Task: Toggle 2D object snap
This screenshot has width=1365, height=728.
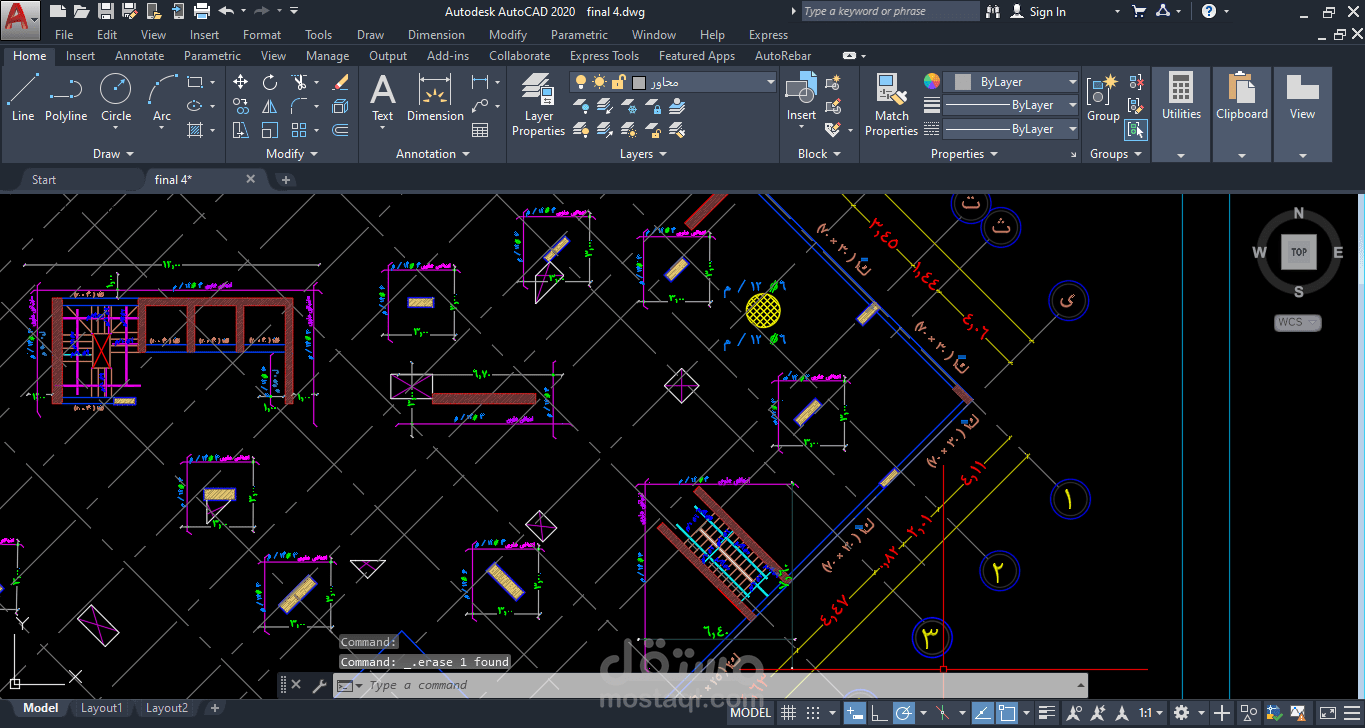Action: click(1006, 713)
